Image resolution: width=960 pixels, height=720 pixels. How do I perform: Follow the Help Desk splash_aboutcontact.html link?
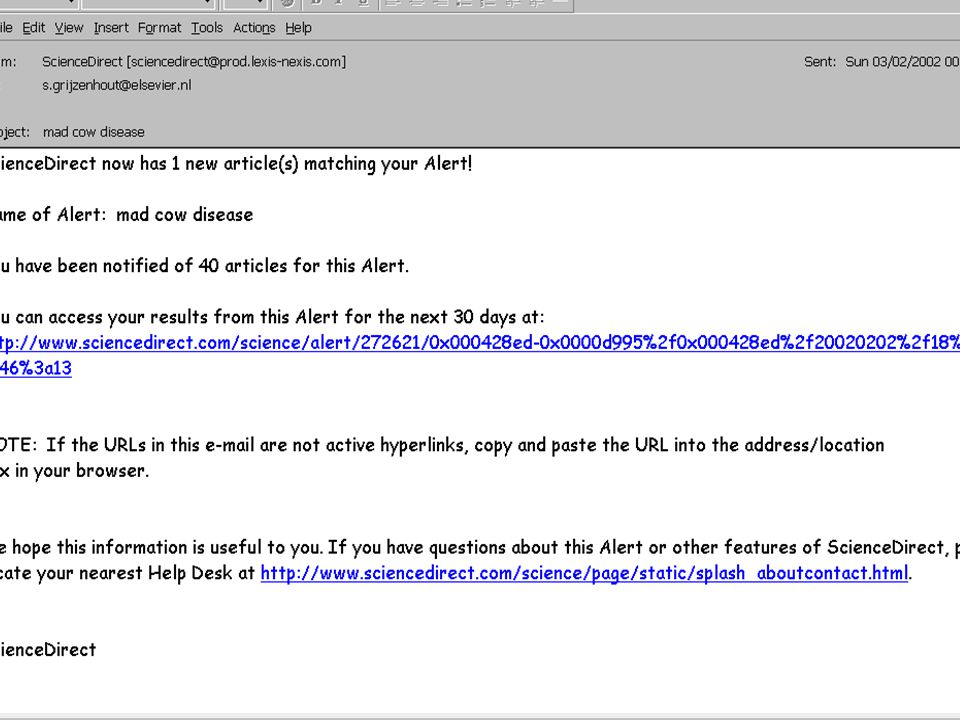tap(584, 573)
